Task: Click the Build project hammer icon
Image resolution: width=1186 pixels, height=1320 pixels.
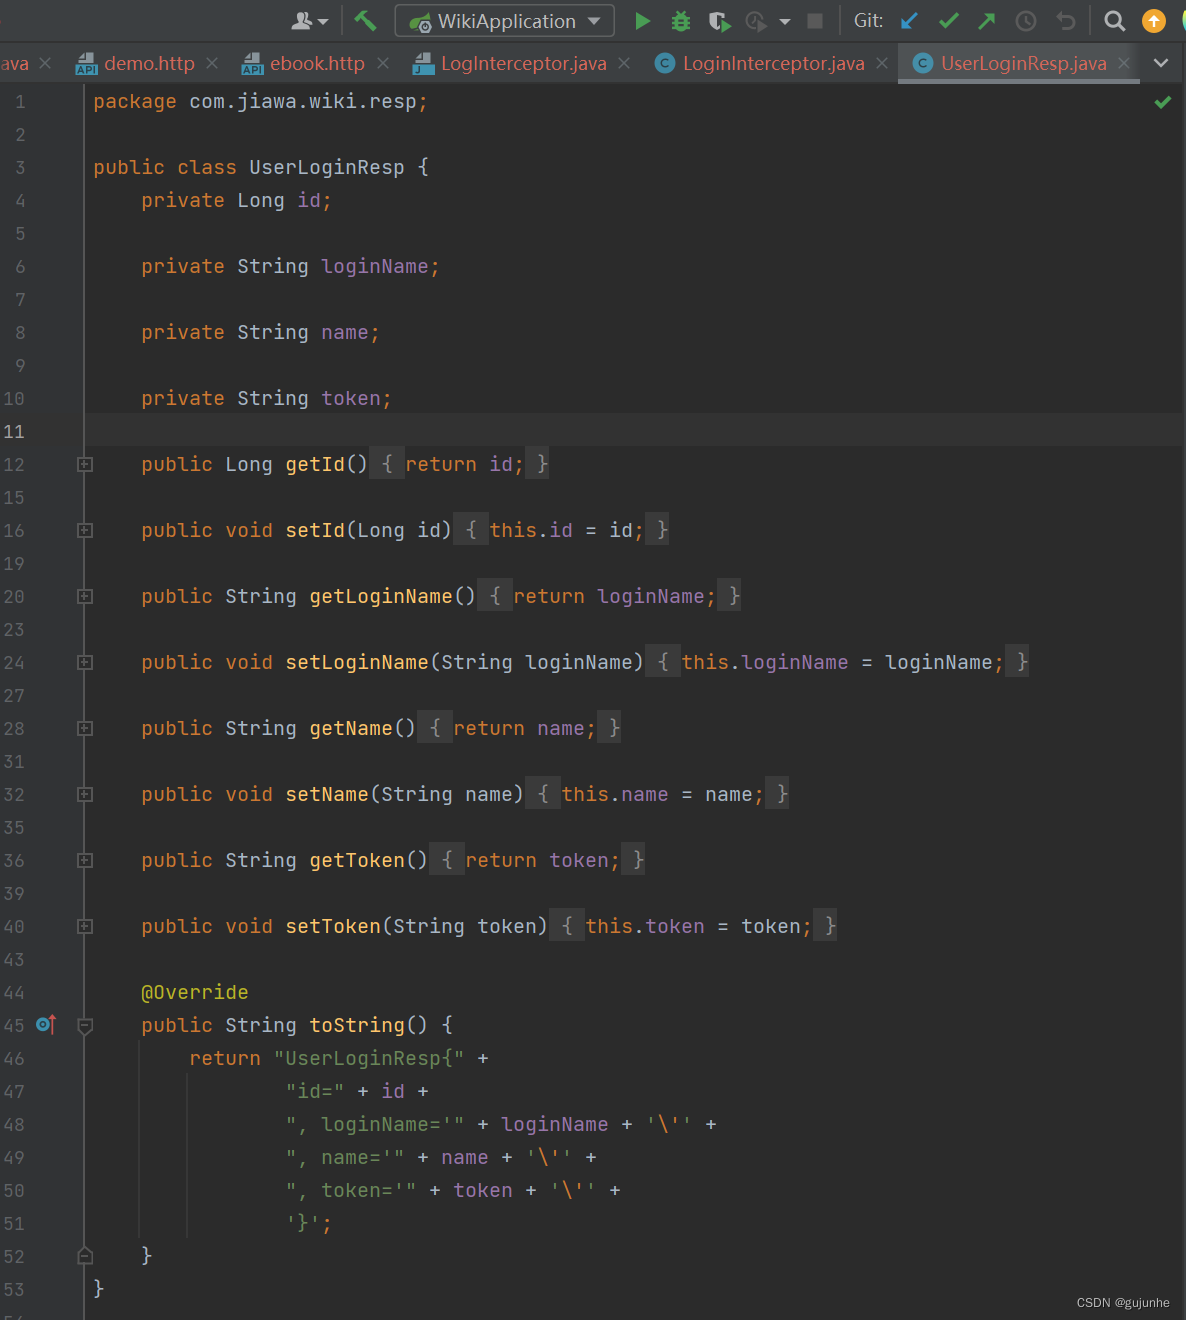Action: [x=365, y=20]
